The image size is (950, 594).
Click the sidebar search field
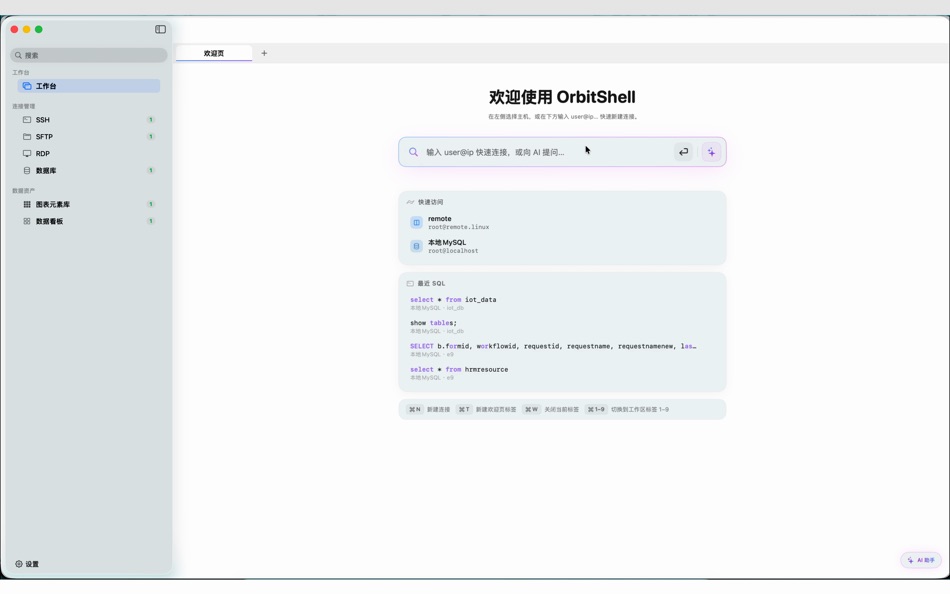pyautogui.click(x=88, y=55)
